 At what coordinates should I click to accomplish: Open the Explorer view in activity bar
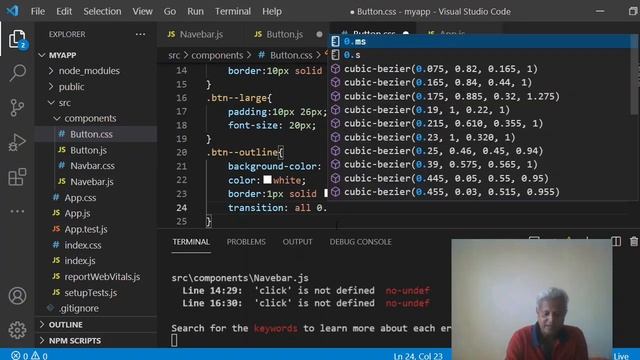point(17,39)
